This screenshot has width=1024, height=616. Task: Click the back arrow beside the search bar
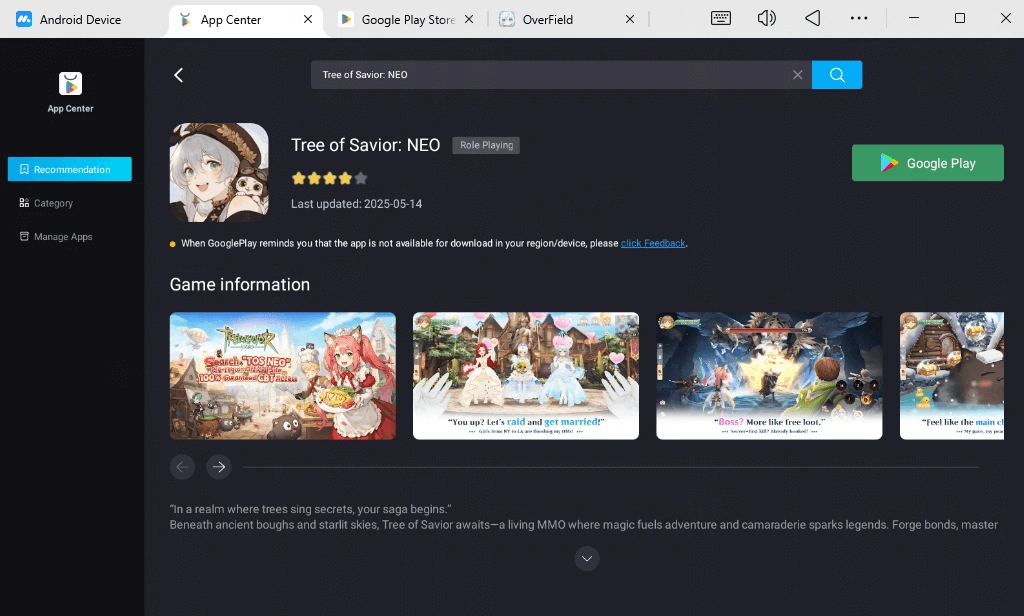178,74
